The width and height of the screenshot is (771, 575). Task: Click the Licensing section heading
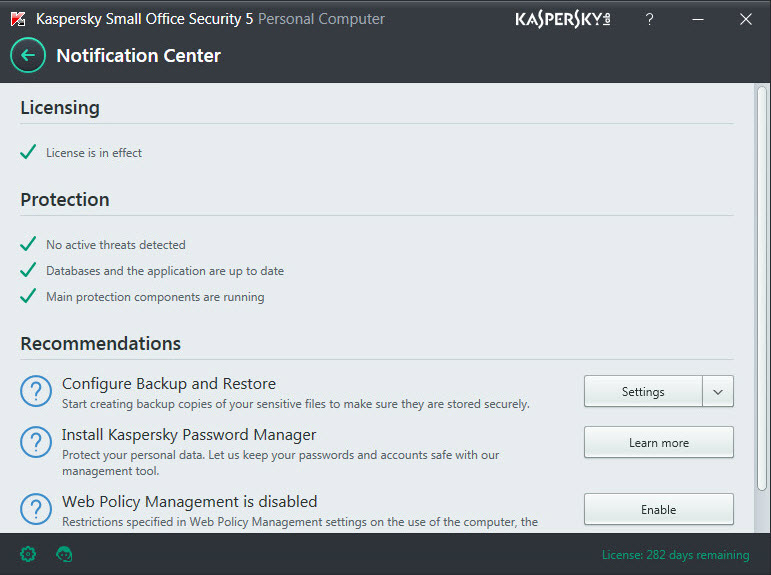pyautogui.click(x=60, y=108)
